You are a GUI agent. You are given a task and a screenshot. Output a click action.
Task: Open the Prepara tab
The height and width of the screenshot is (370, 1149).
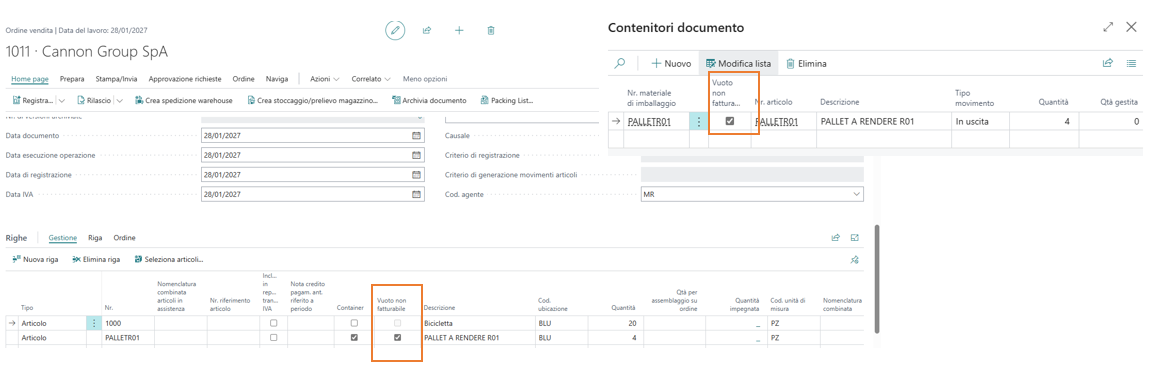click(72, 79)
